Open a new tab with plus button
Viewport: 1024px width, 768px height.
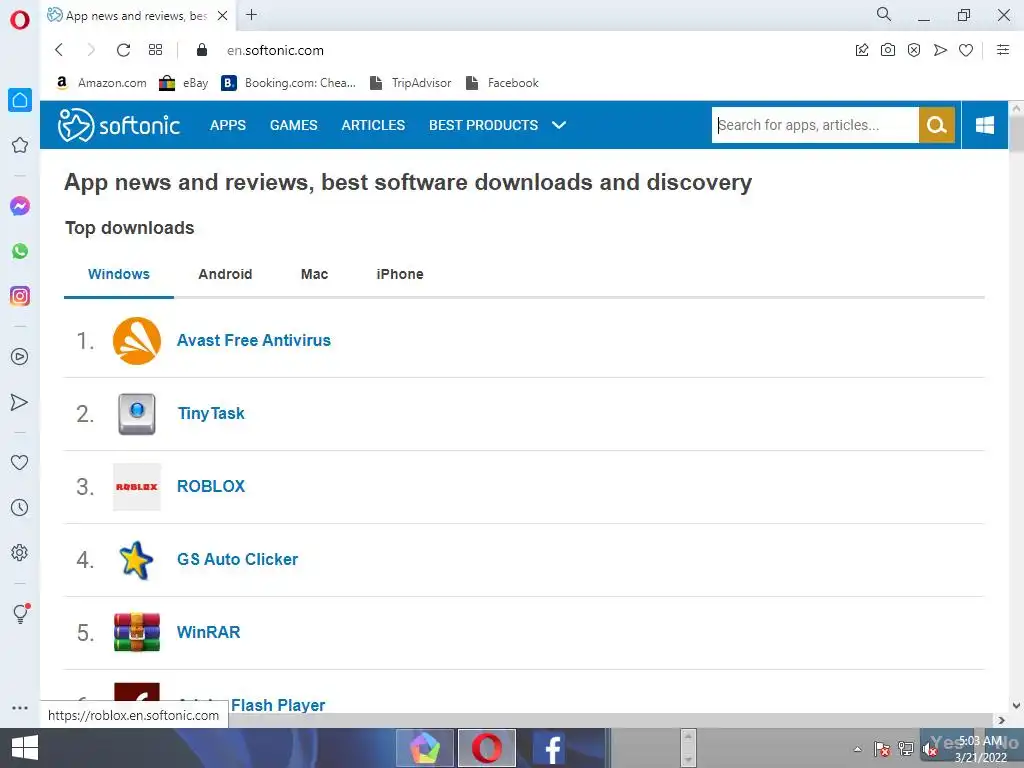[x=251, y=14]
